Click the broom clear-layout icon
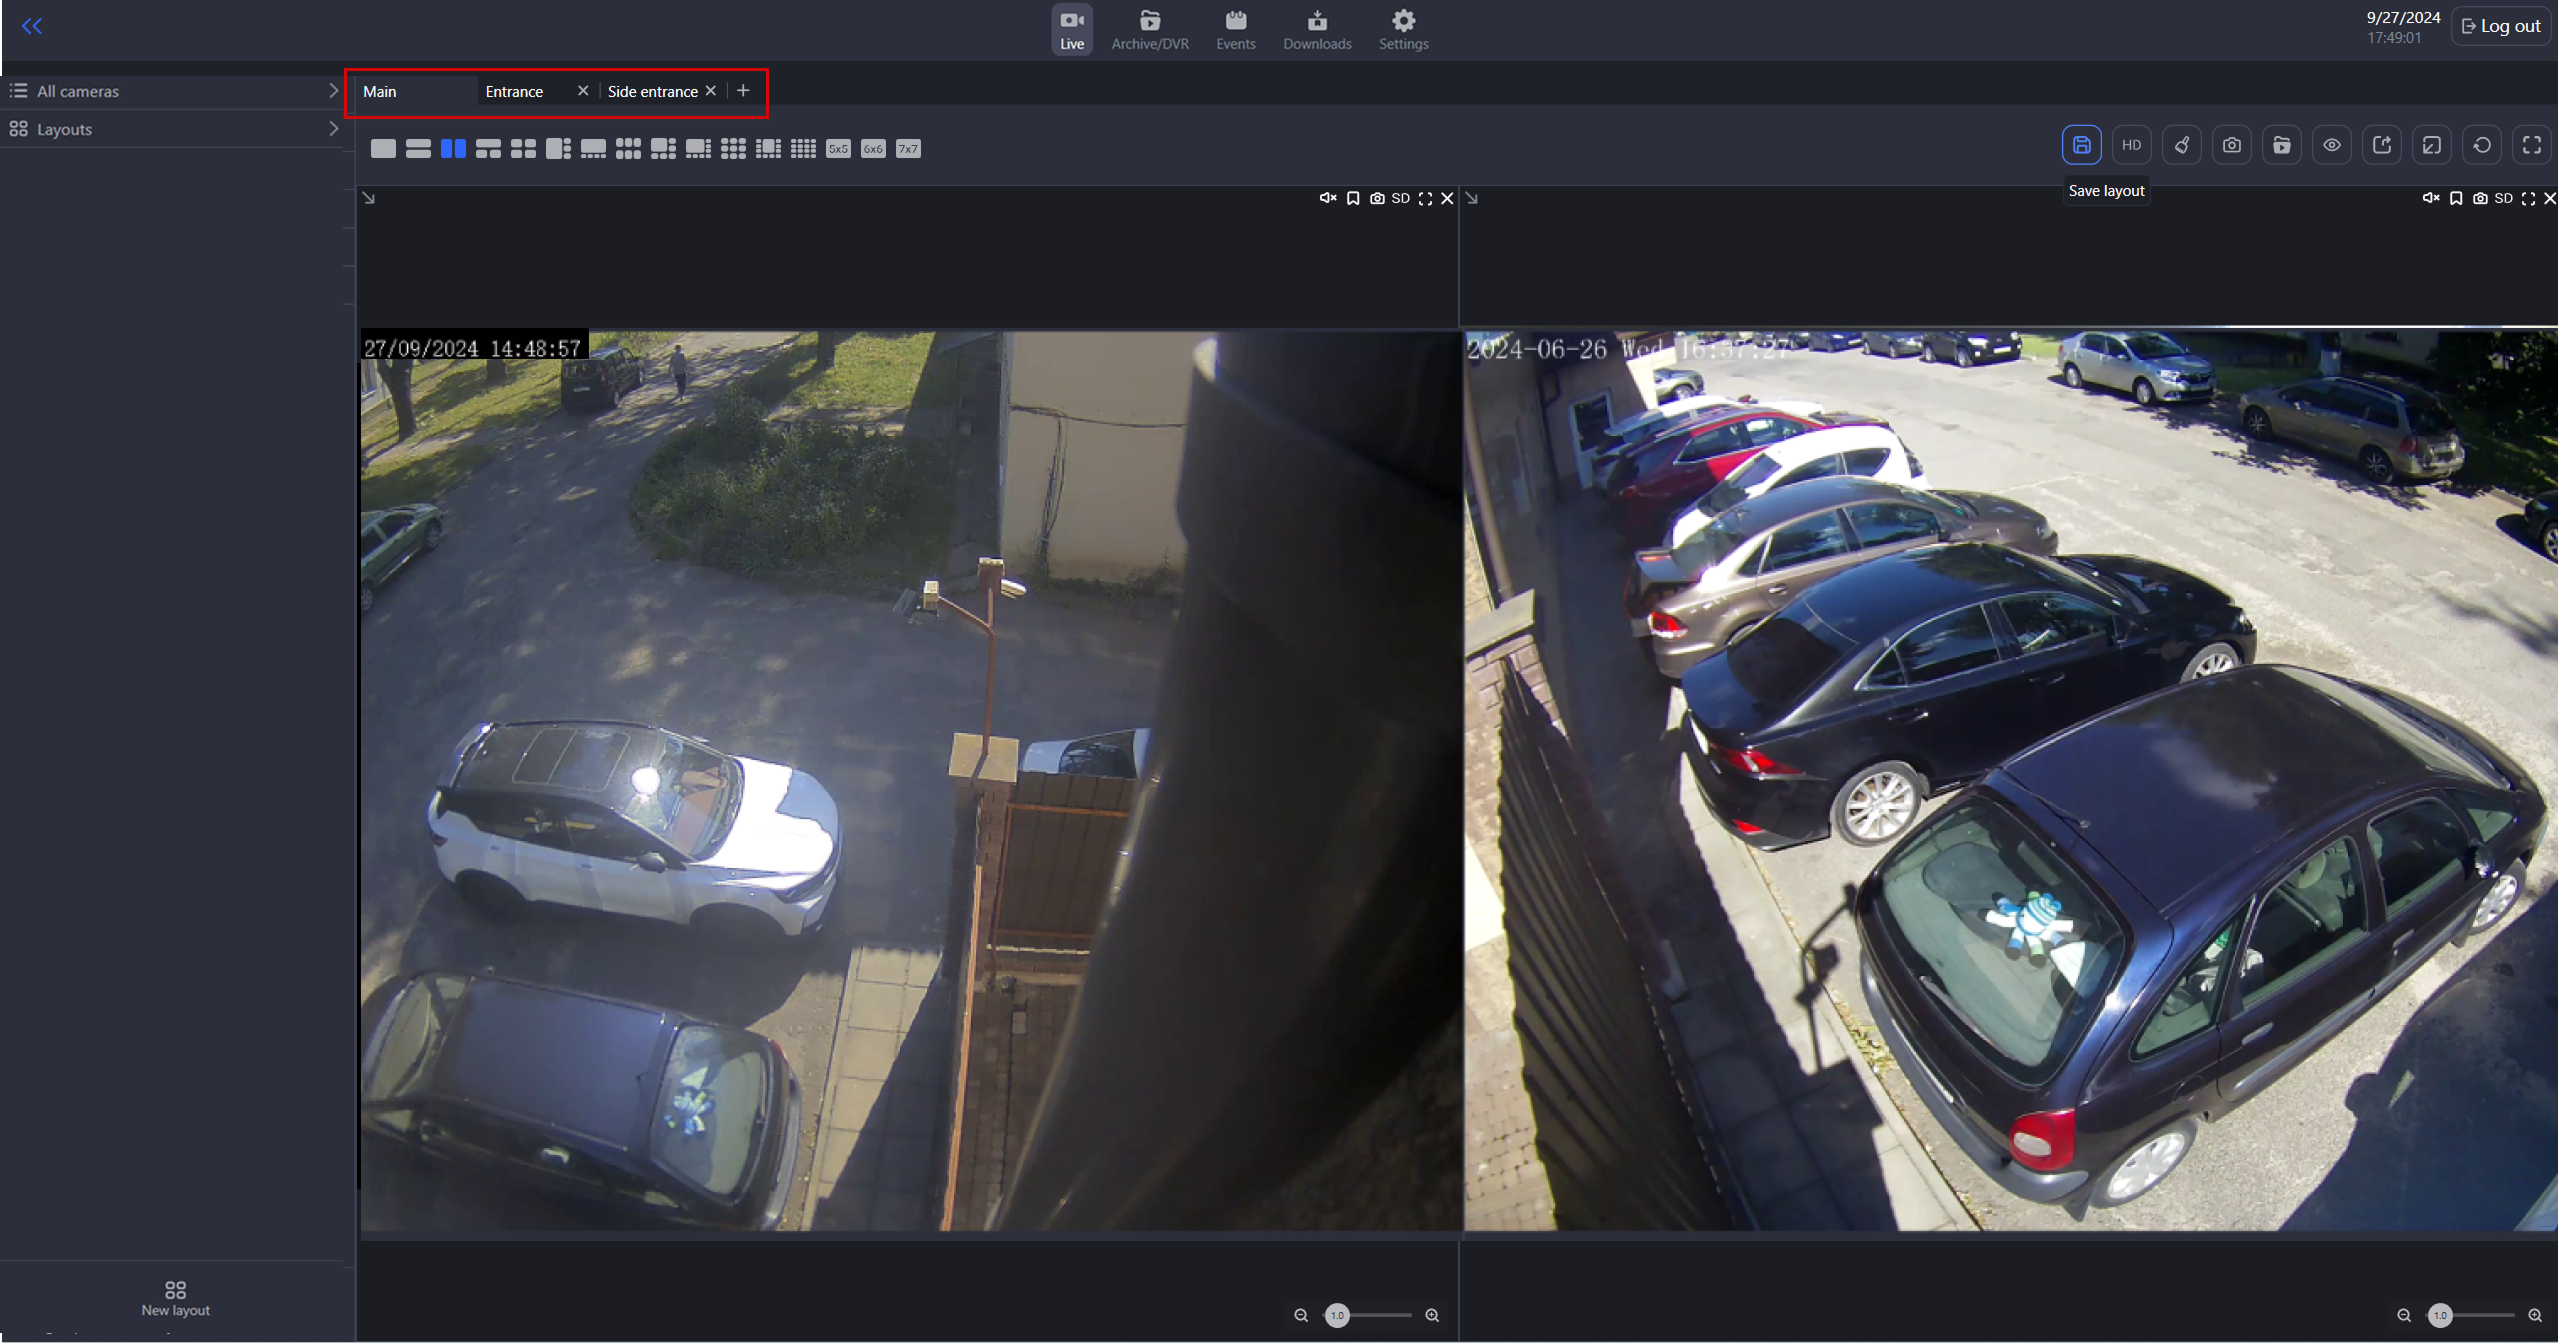This screenshot has height=1343, width=2558. coord(2181,145)
